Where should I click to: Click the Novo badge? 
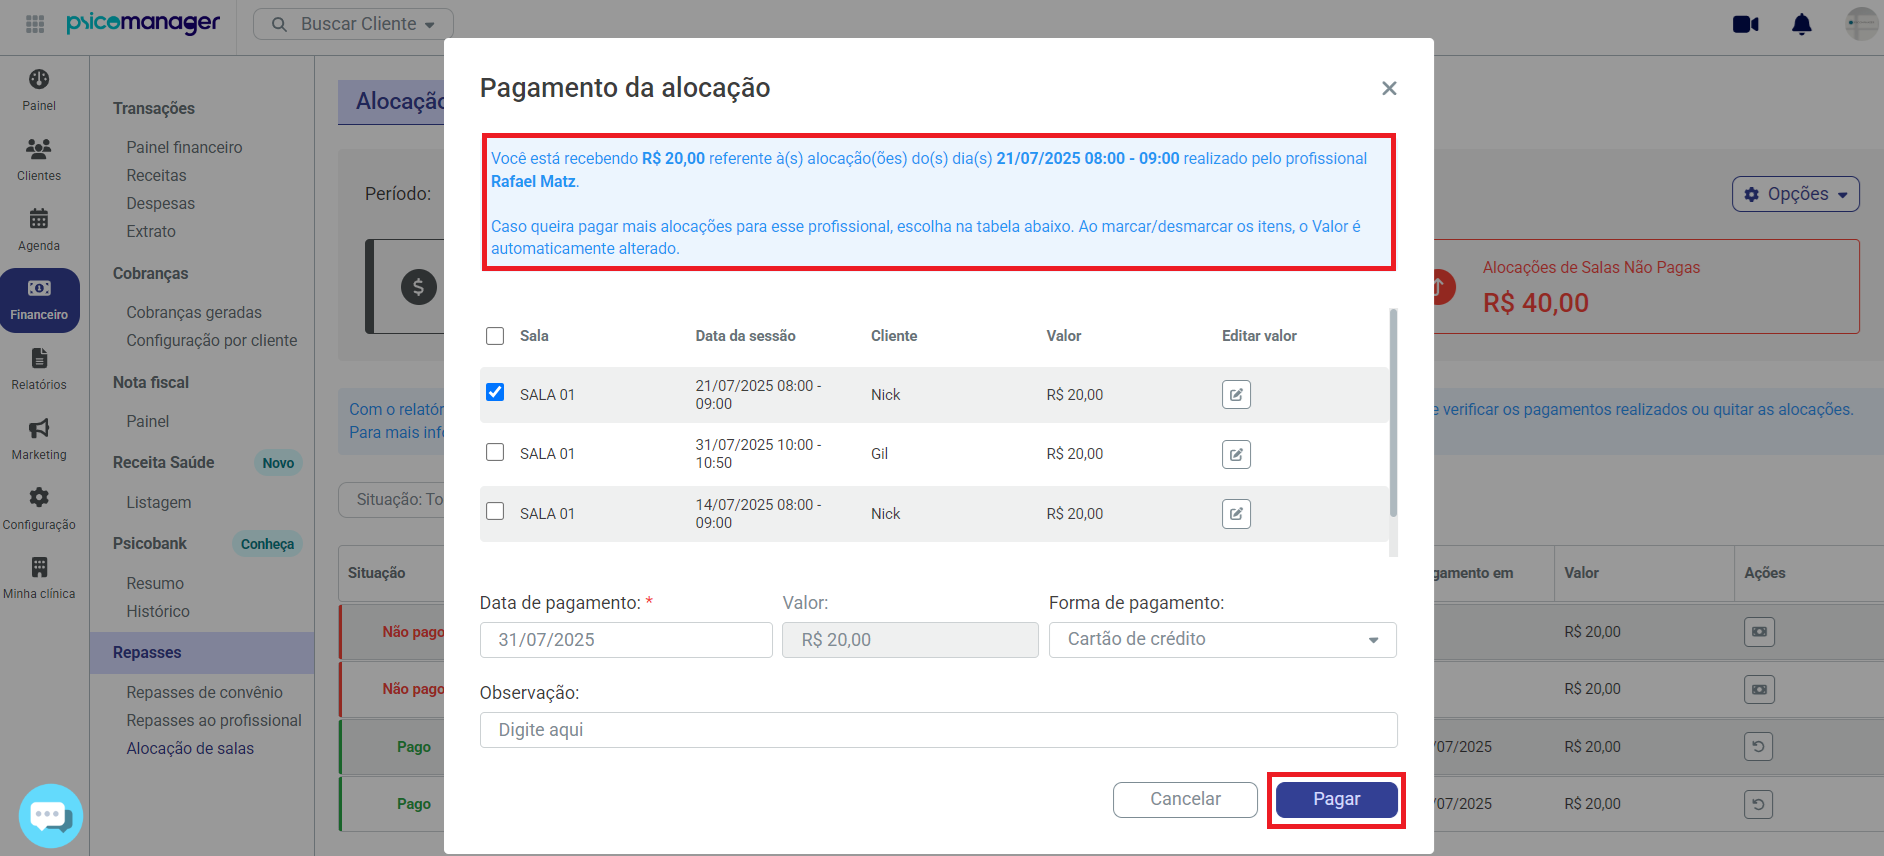coord(278,463)
